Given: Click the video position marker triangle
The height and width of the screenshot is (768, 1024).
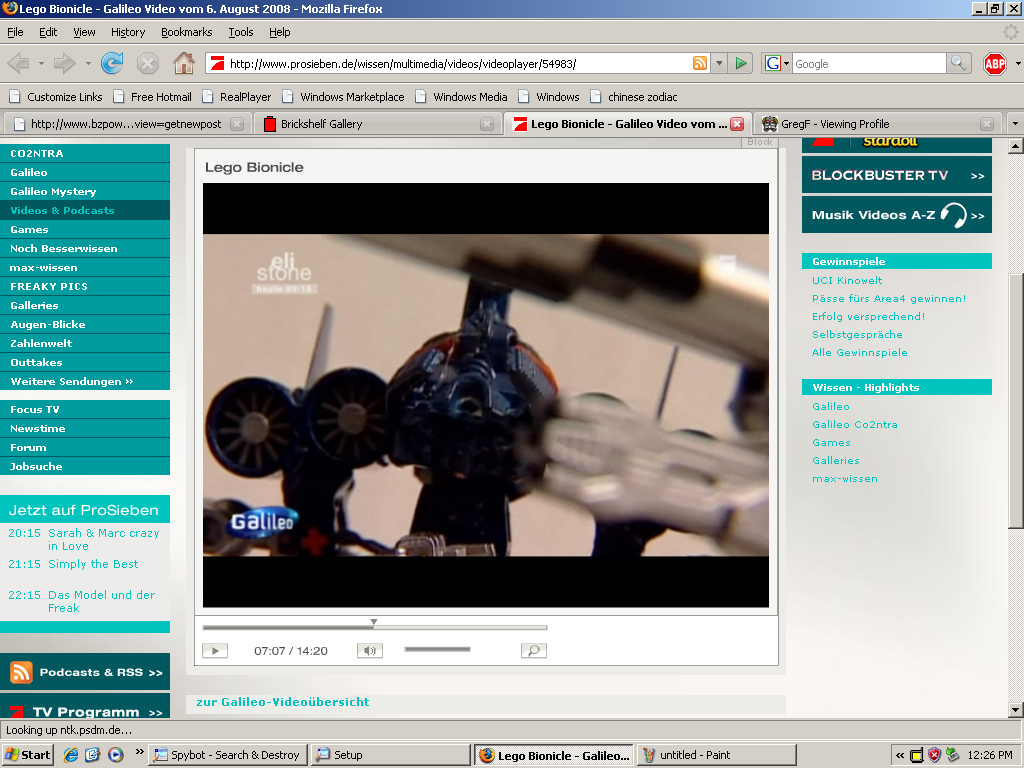Looking at the screenshot, I should pos(374,622).
